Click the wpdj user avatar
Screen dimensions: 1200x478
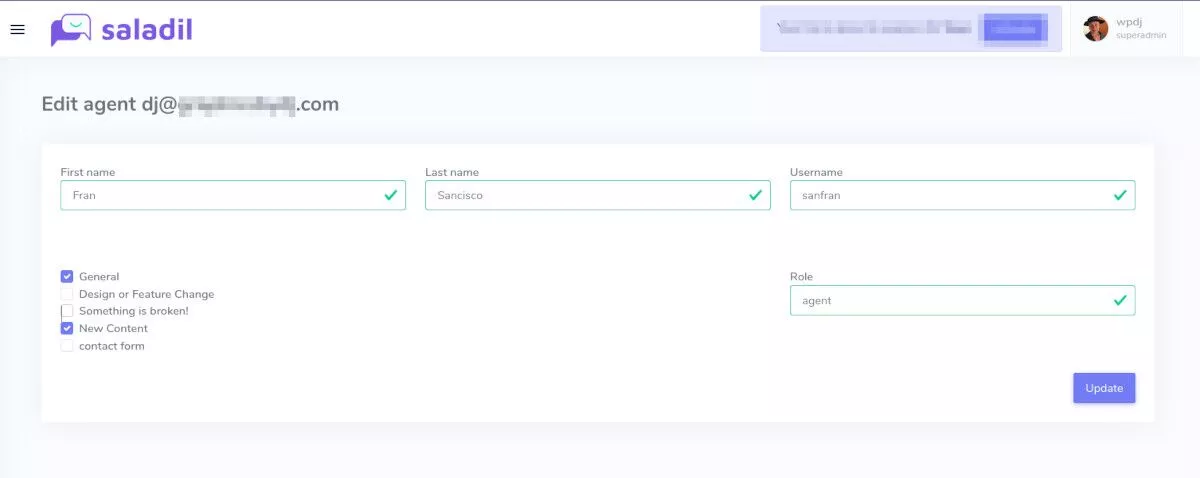pos(1095,29)
